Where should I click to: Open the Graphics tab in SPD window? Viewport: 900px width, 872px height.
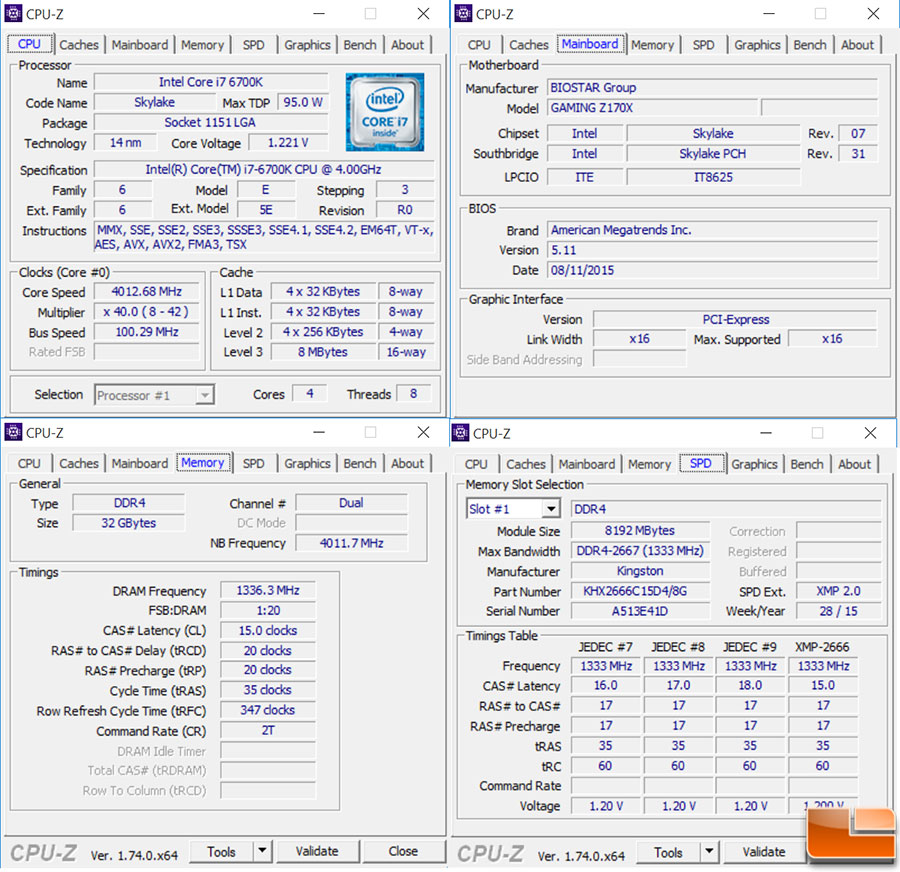pos(754,464)
